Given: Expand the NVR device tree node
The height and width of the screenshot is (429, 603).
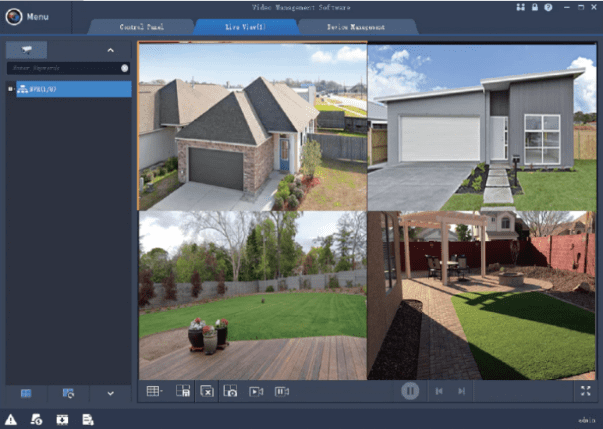Looking at the screenshot, I should 10,89.
